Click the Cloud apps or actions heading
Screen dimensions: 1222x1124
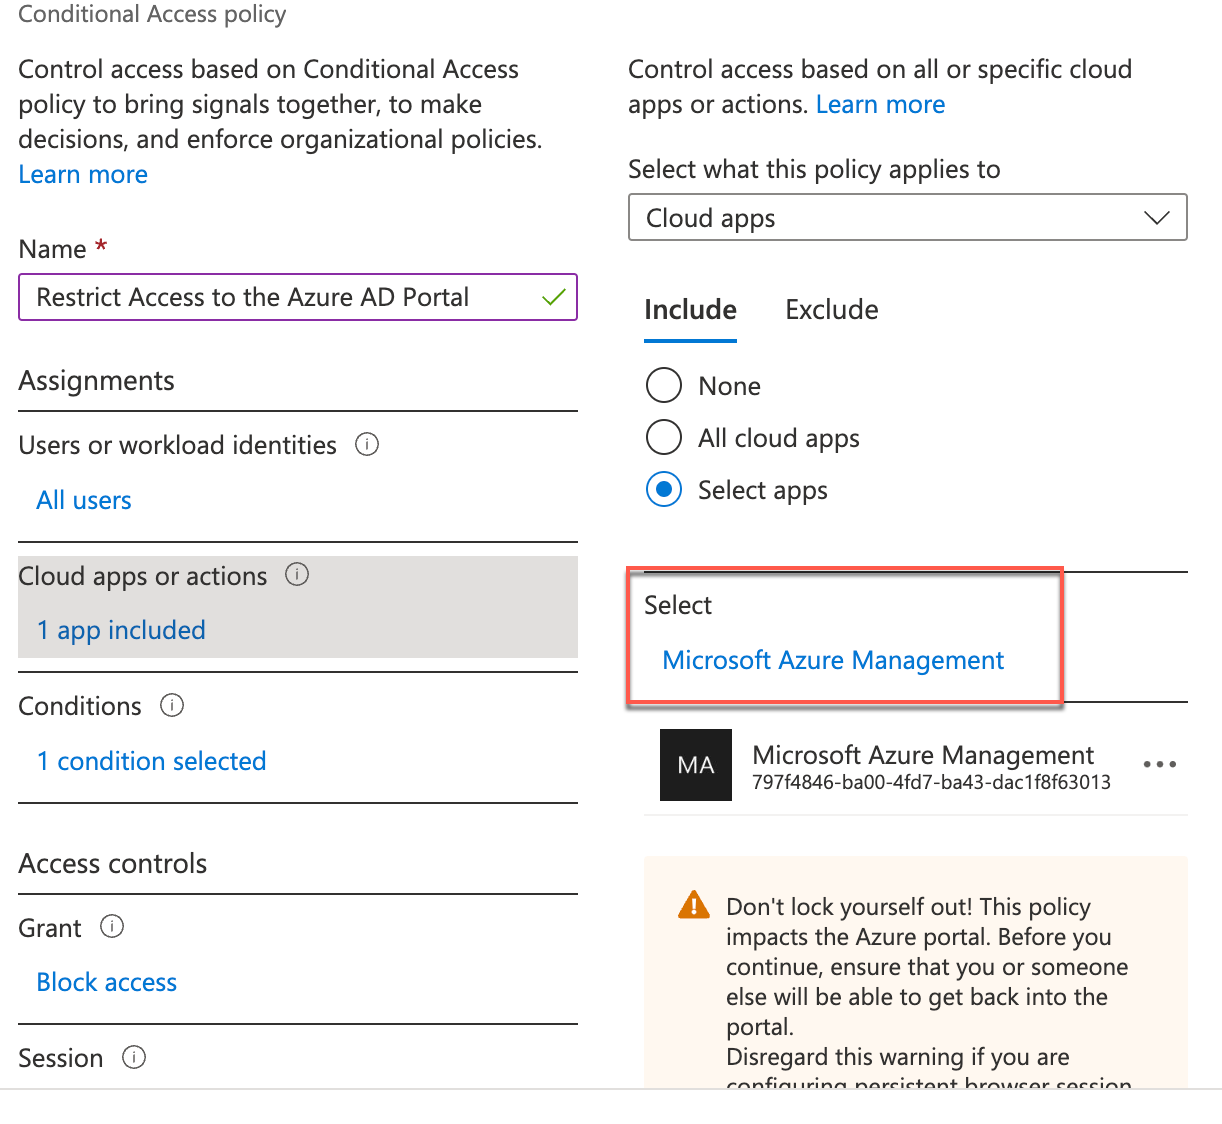[x=143, y=576]
